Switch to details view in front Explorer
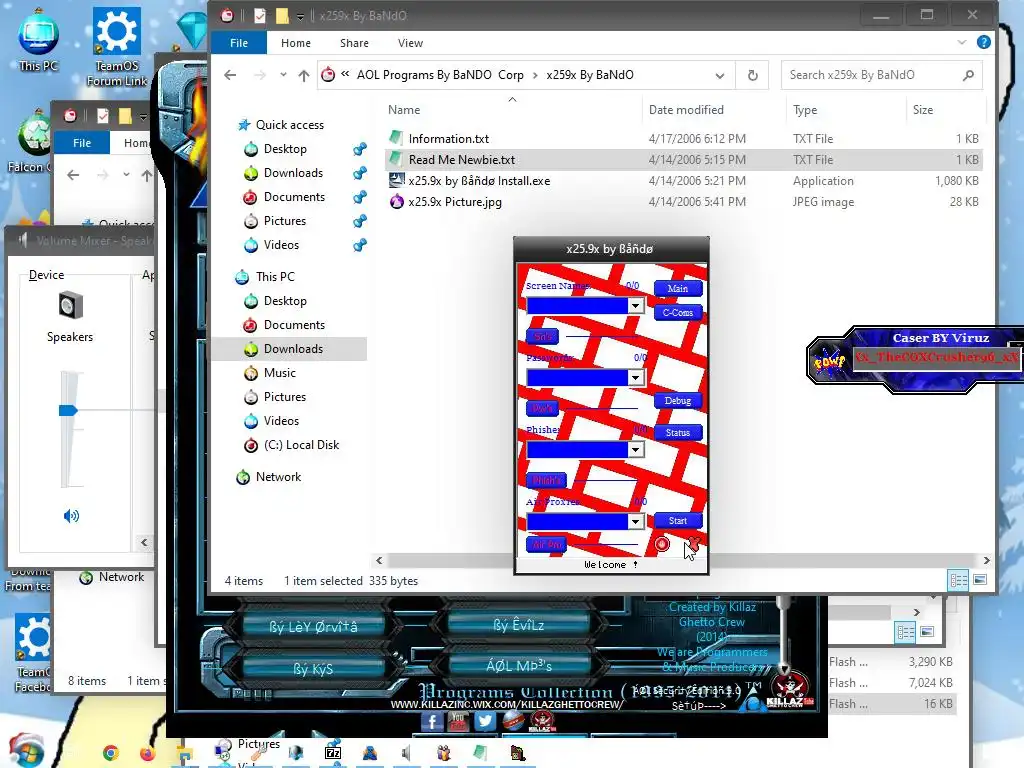This screenshot has height=768, width=1024. click(x=959, y=580)
